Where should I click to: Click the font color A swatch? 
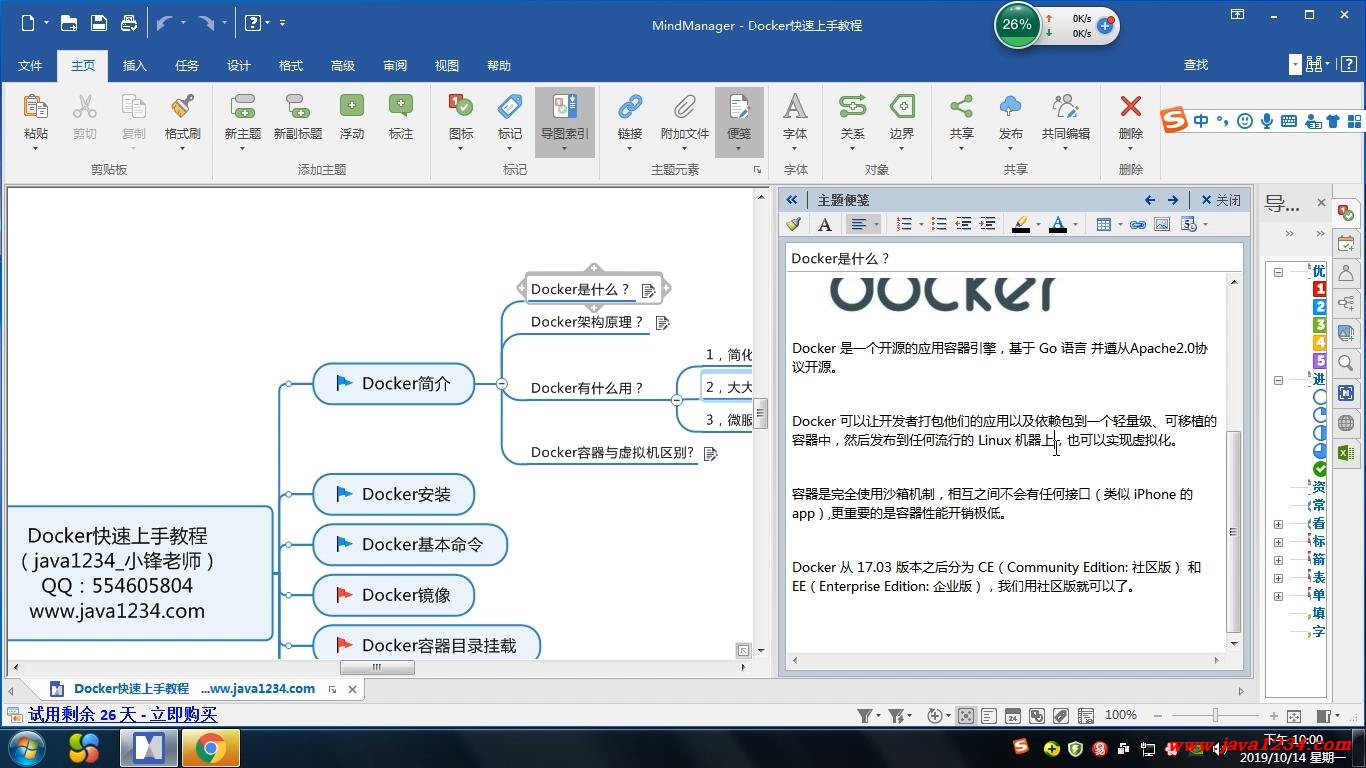pyautogui.click(x=1058, y=225)
